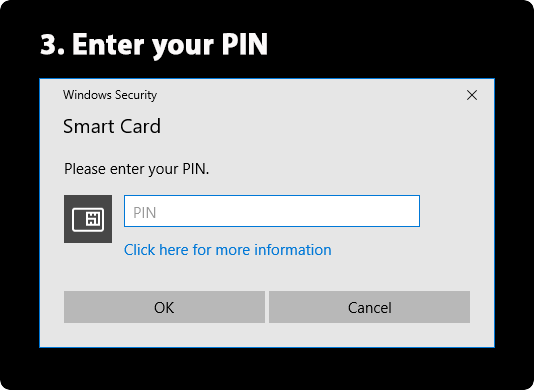Confirm the PIN with the OK button
The width and height of the screenshot is (534, 390).
[164, 307]
